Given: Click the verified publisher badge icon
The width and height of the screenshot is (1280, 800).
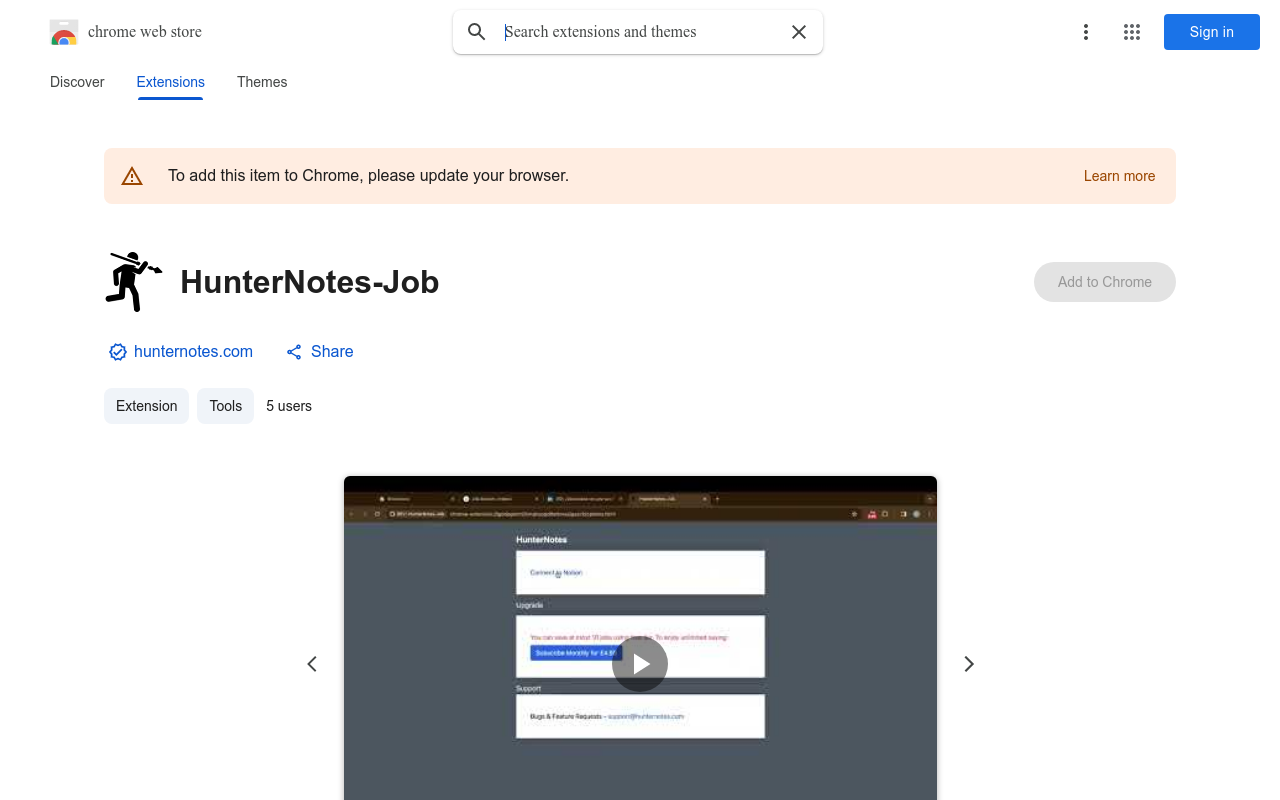Looking at the screenshot, I should tap(117, 352).
